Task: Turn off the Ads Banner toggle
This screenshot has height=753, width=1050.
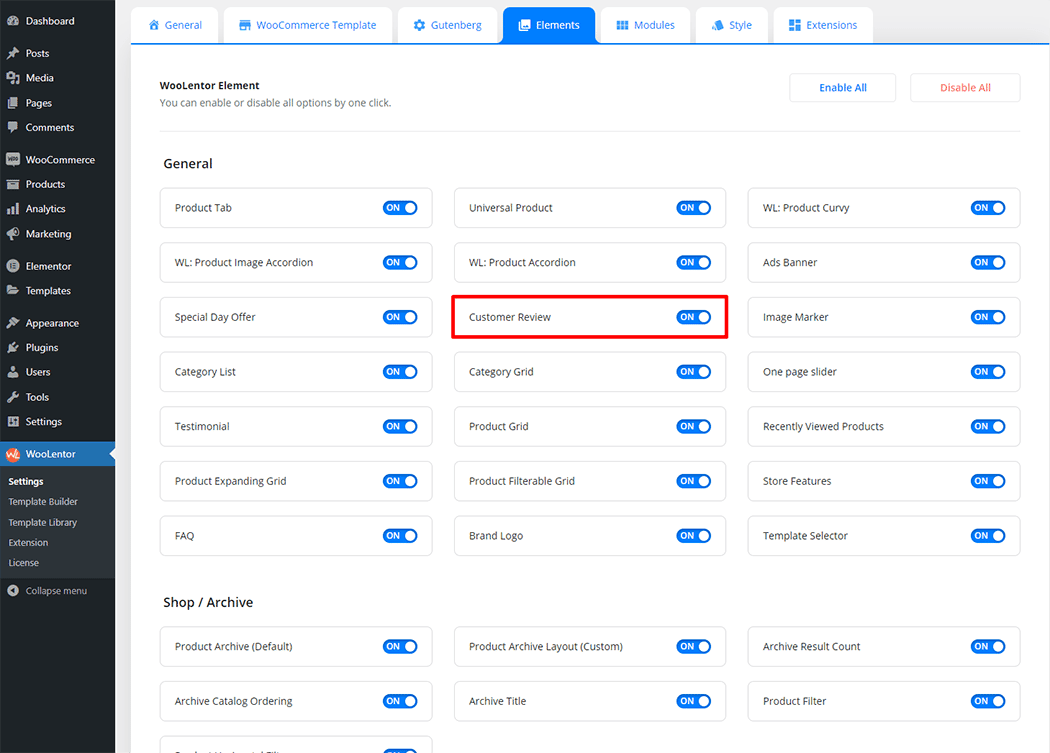Action: 987,263
